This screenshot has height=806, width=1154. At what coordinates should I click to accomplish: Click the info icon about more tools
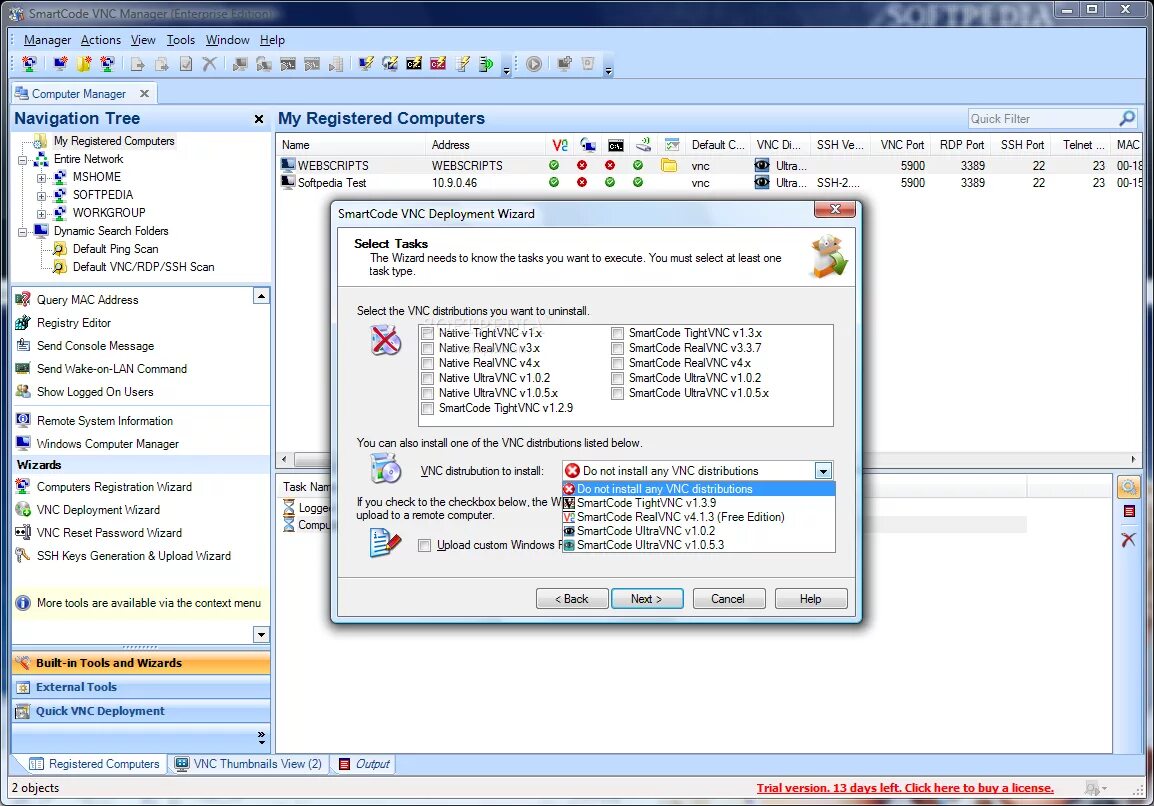tap(23, 603)
